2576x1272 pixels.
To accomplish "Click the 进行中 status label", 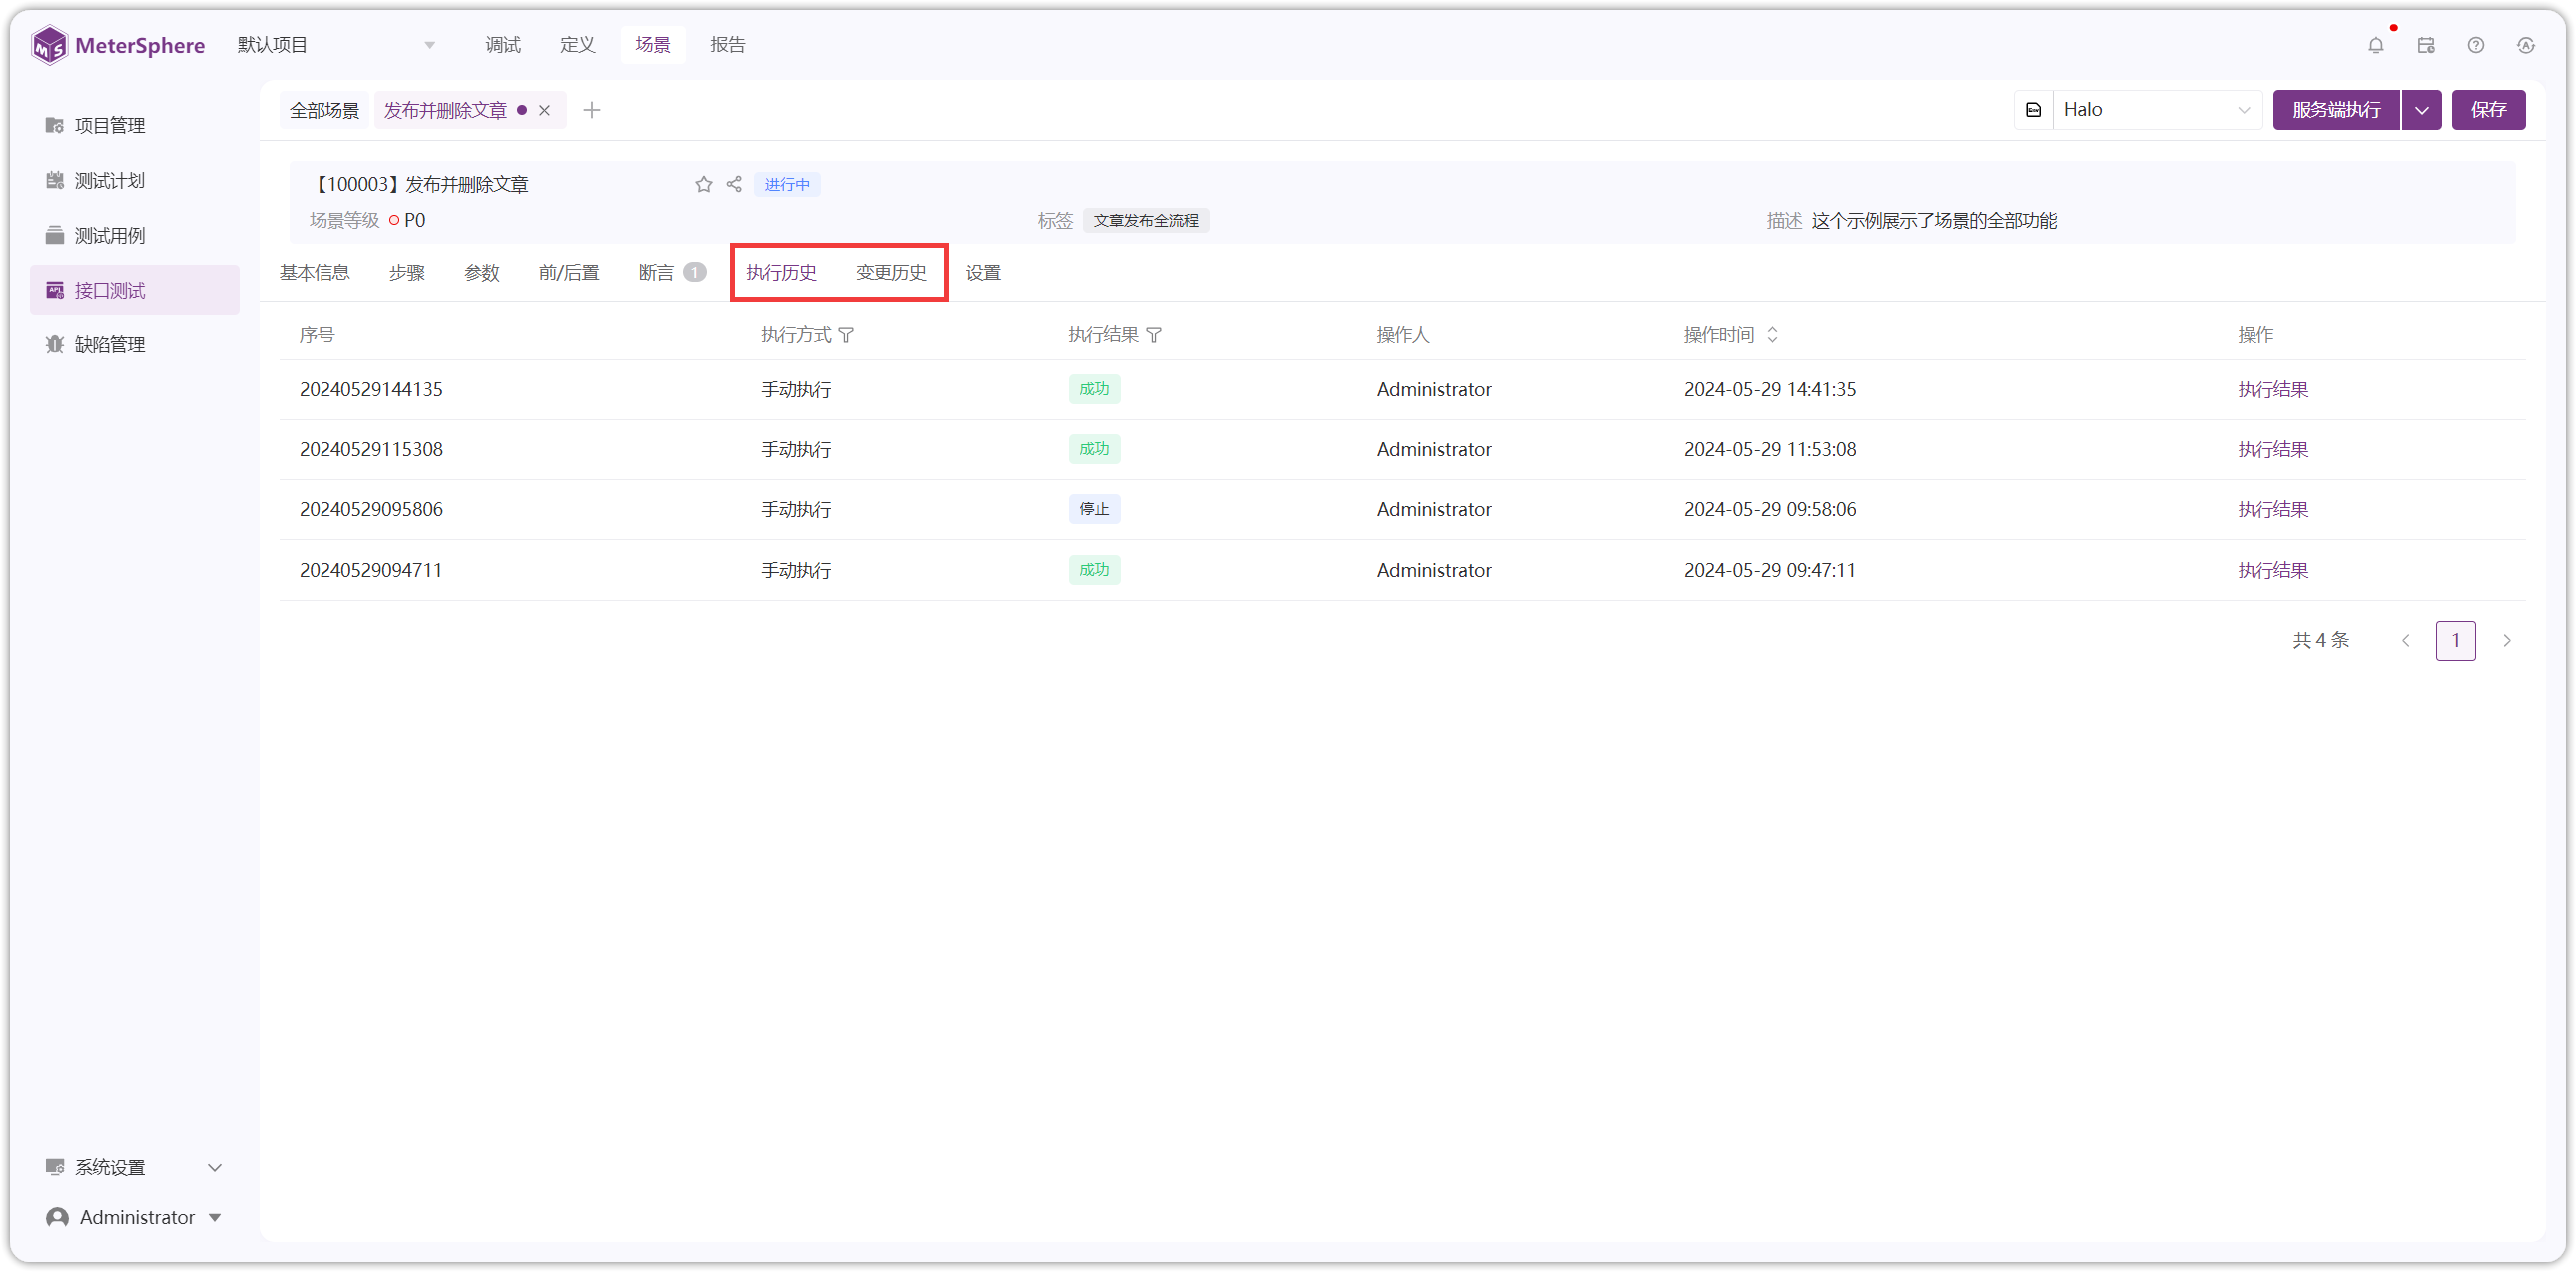I will pyautogui.click(x=787, y=184).
